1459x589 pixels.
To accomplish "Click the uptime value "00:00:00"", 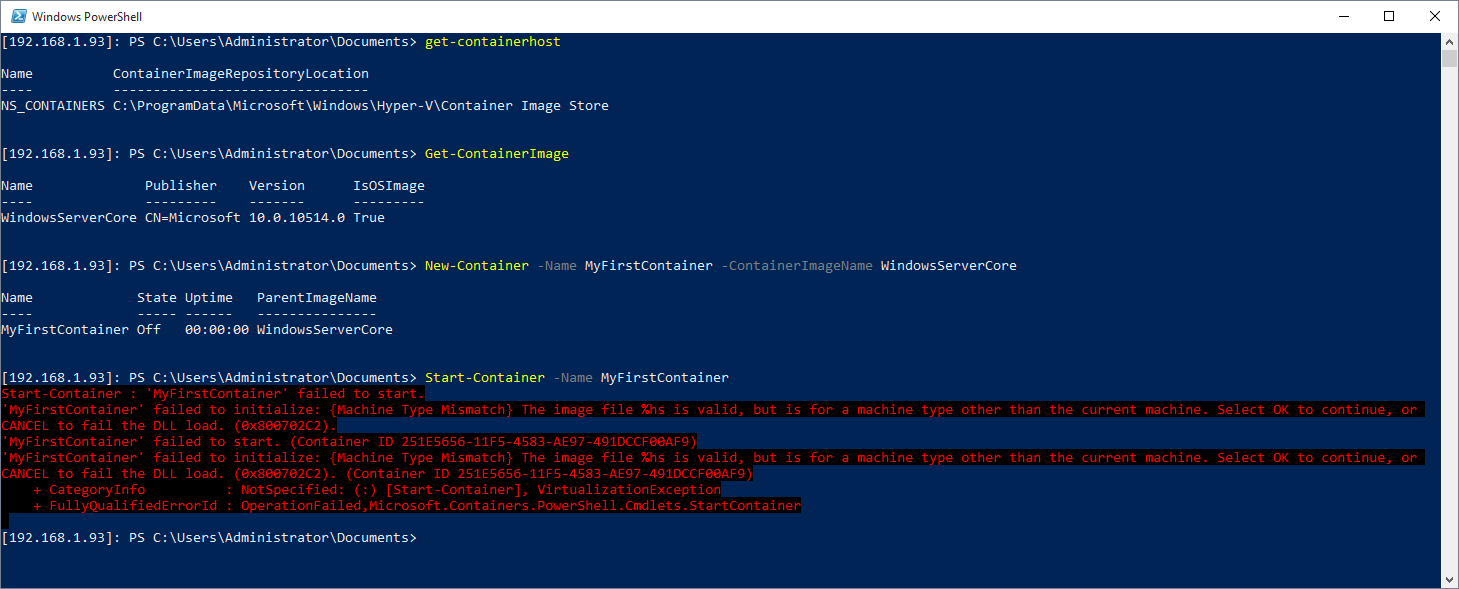I will pos(217,330).
